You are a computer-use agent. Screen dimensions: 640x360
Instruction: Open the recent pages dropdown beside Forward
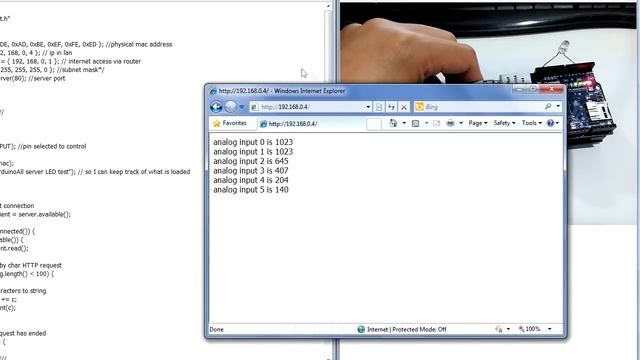242,107
